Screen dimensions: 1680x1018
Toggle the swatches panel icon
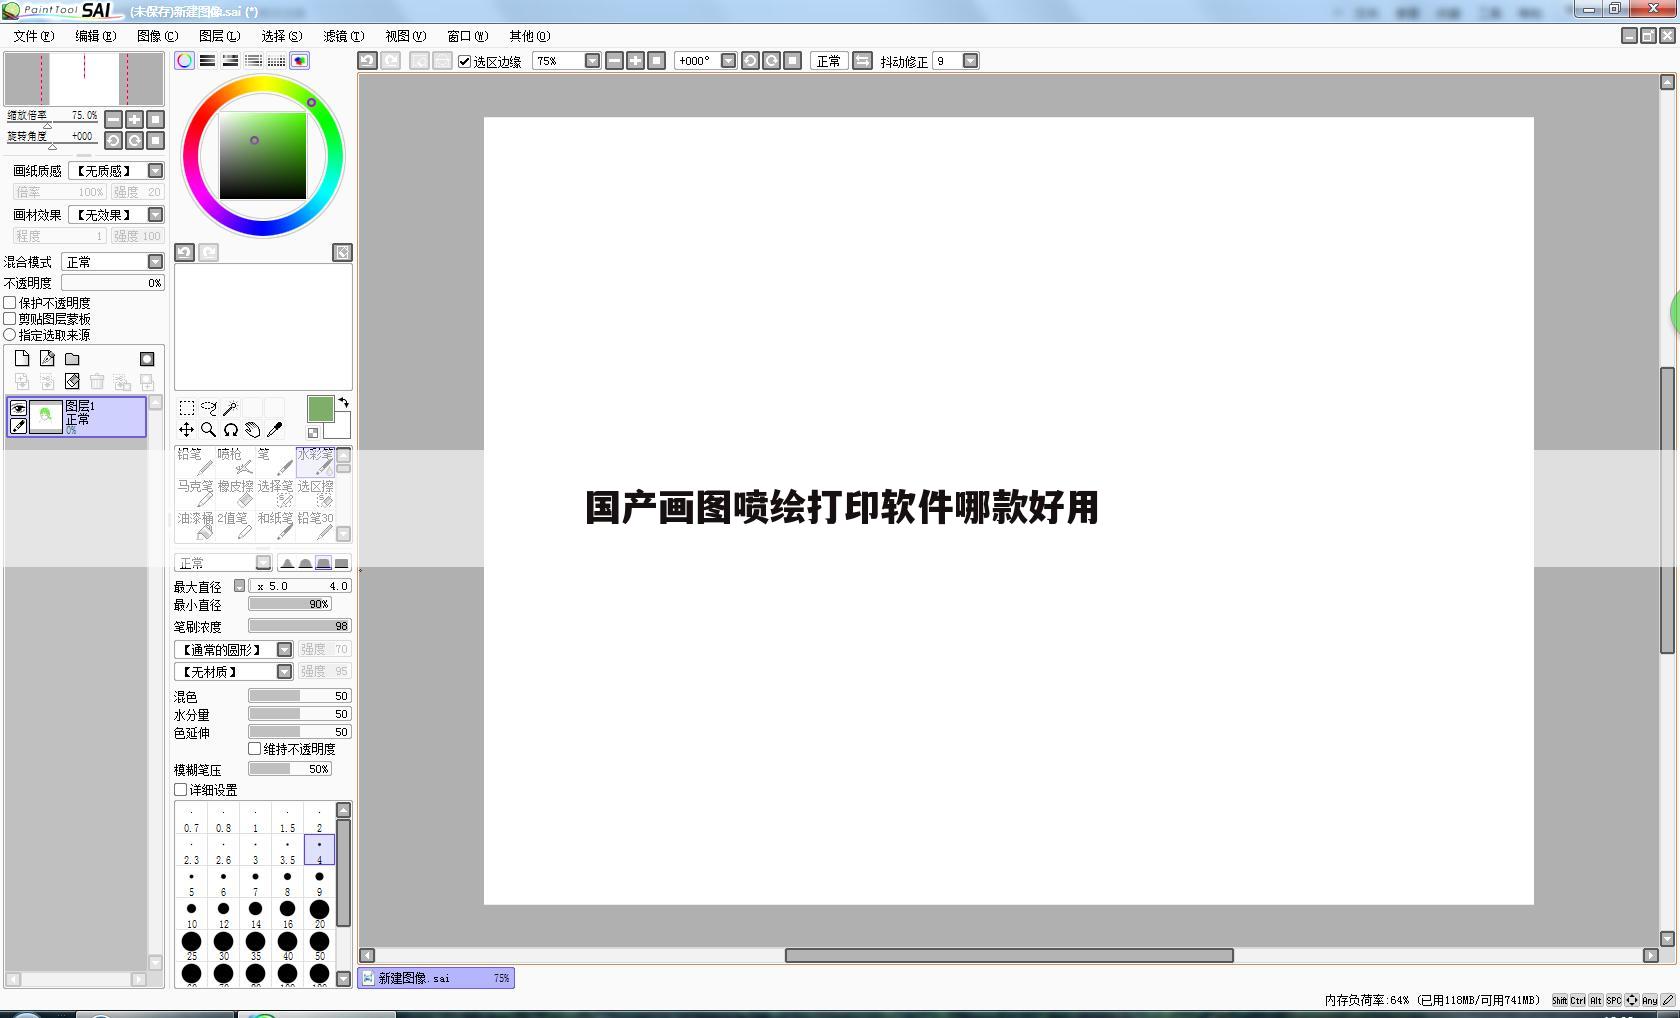pyautogui.click(x=277, y=61)
